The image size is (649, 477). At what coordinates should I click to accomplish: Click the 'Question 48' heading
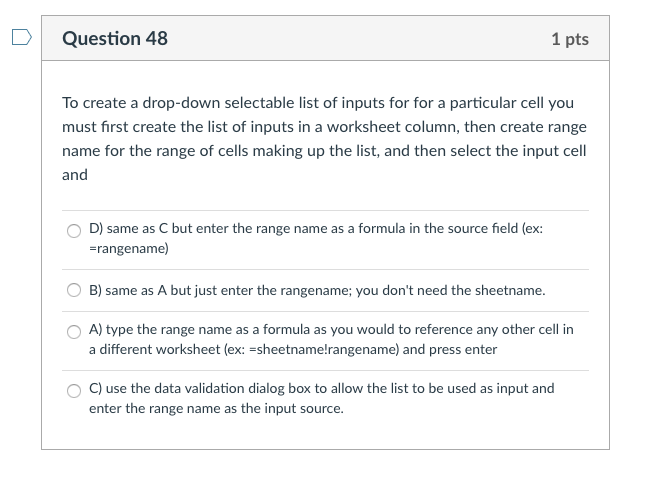point(115,39)
